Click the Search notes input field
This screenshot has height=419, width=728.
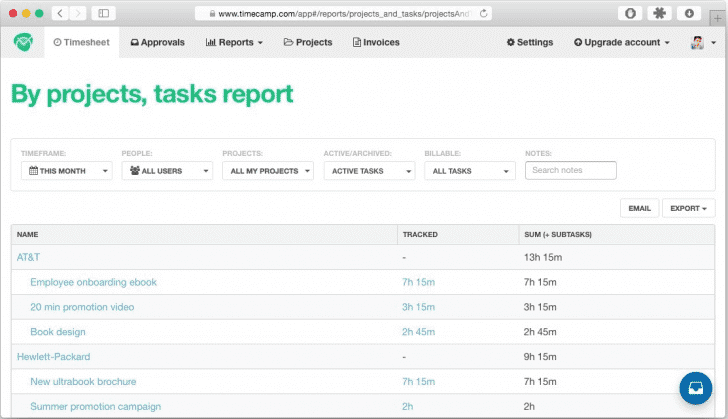pyautogui.click(x=570, y=171)
